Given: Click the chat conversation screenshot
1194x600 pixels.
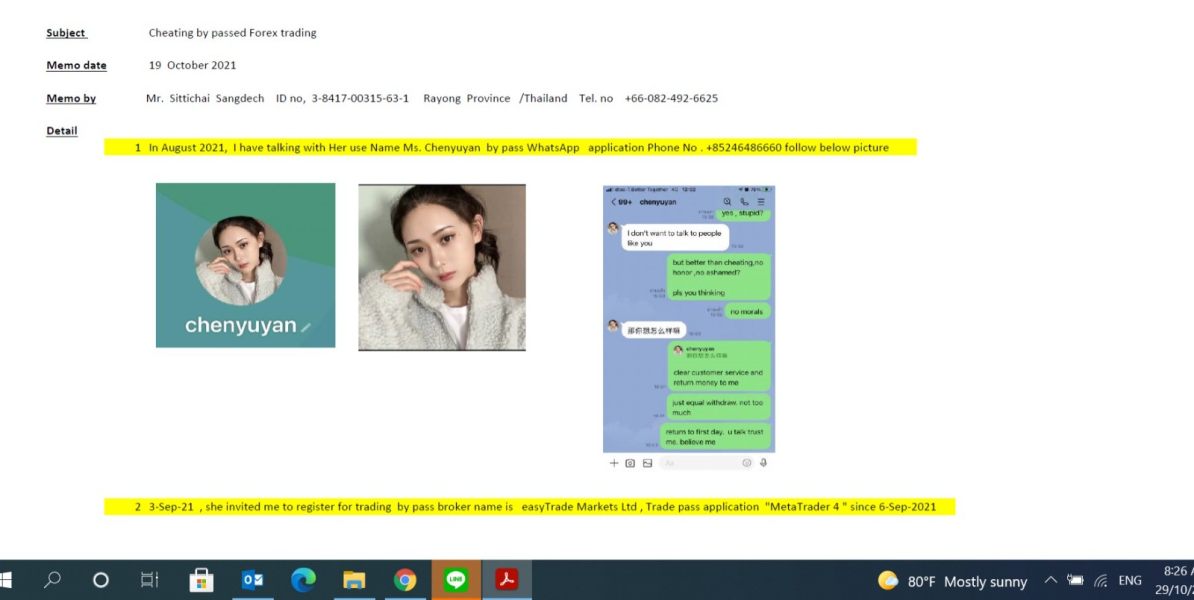Looking at the screenshot, I should (x=688, y=320).
